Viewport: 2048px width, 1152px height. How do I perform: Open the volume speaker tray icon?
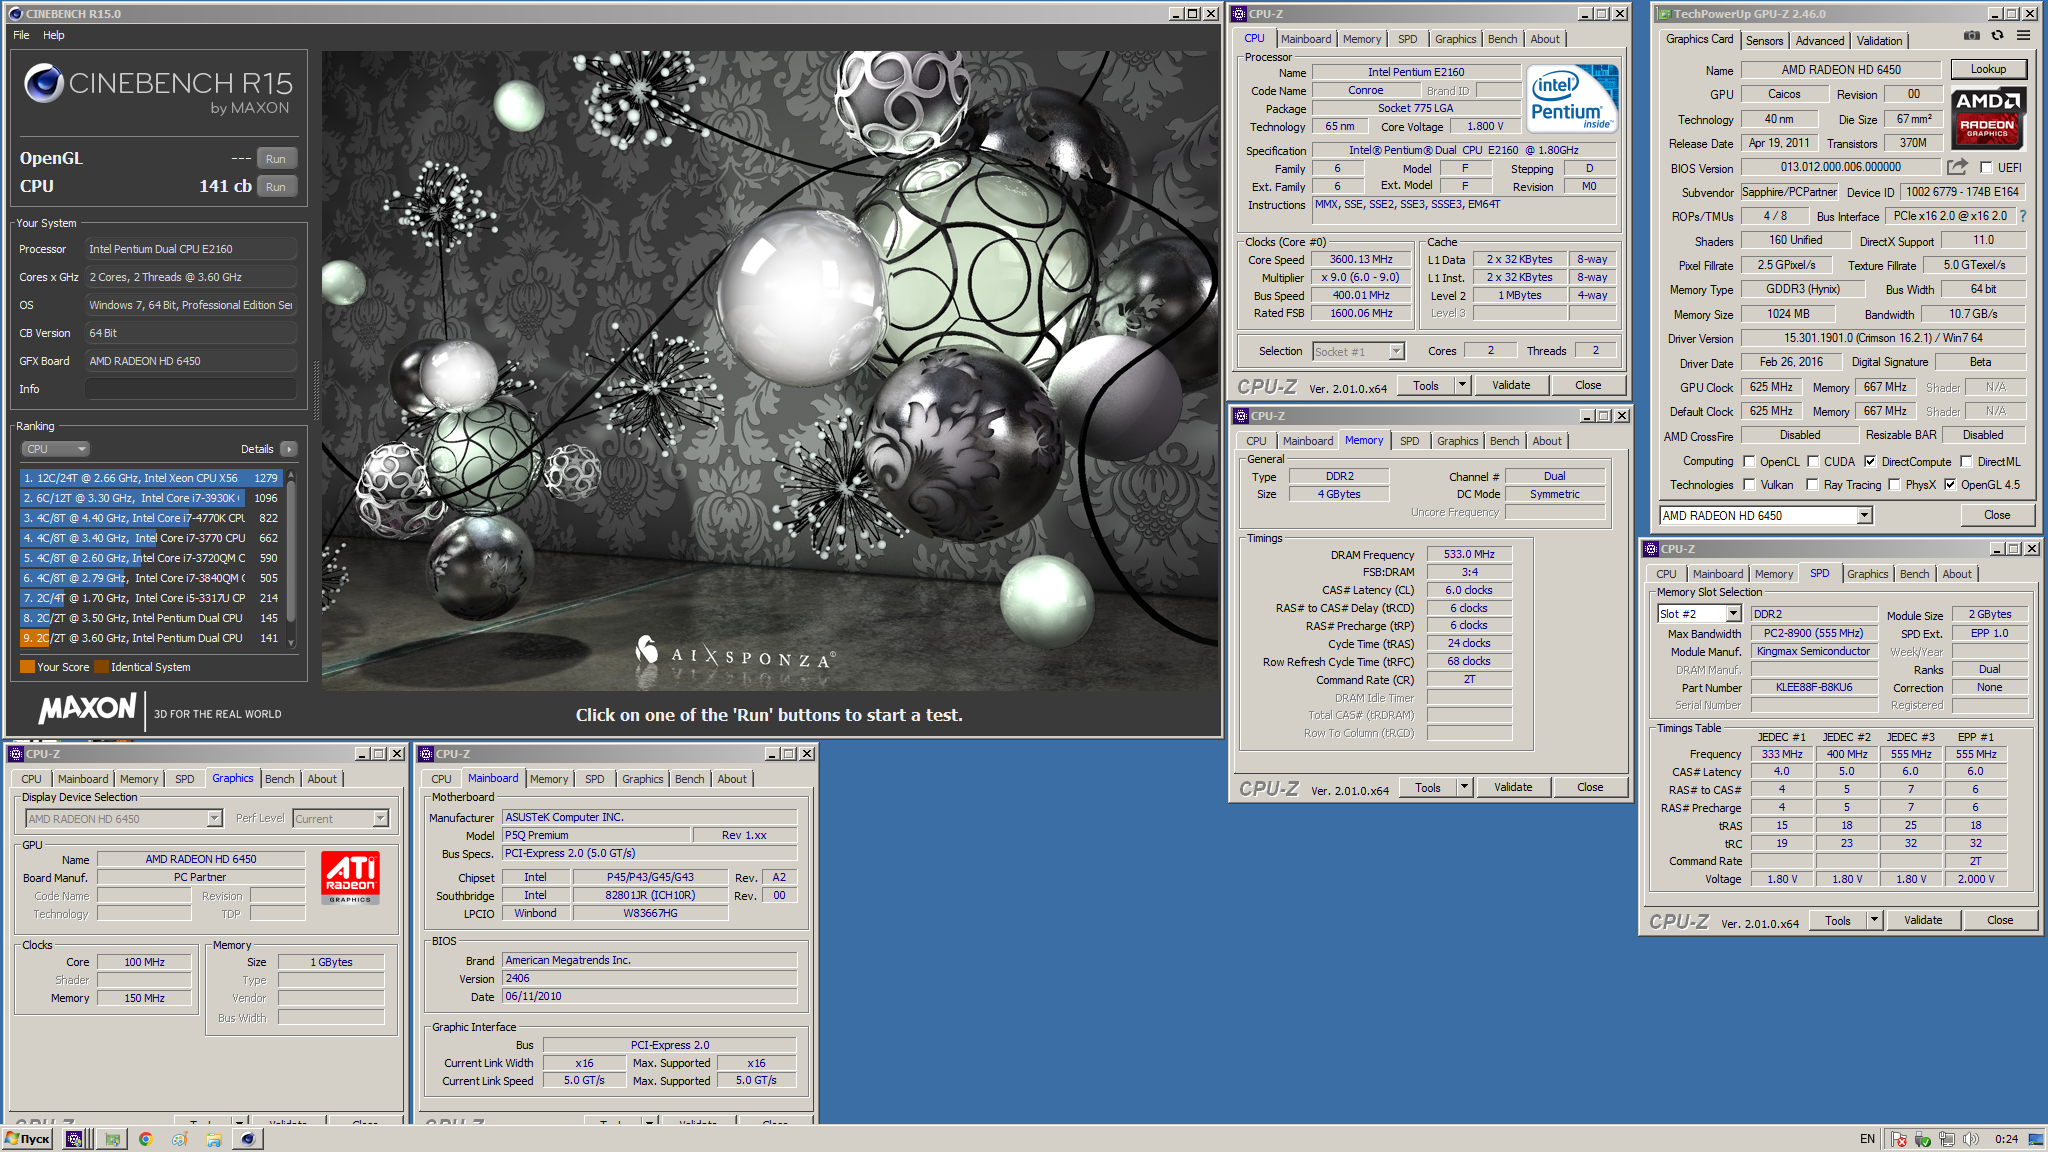(1970, 1139)
